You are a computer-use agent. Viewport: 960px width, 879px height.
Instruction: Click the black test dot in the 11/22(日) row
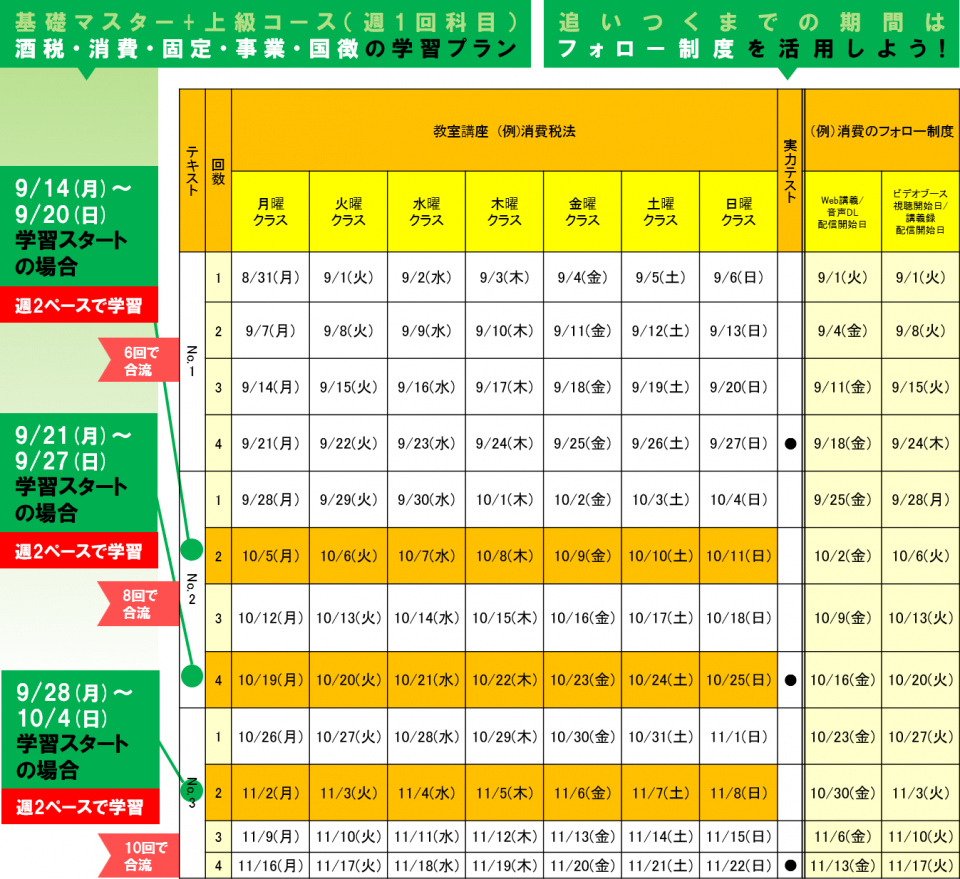[790, 865]
